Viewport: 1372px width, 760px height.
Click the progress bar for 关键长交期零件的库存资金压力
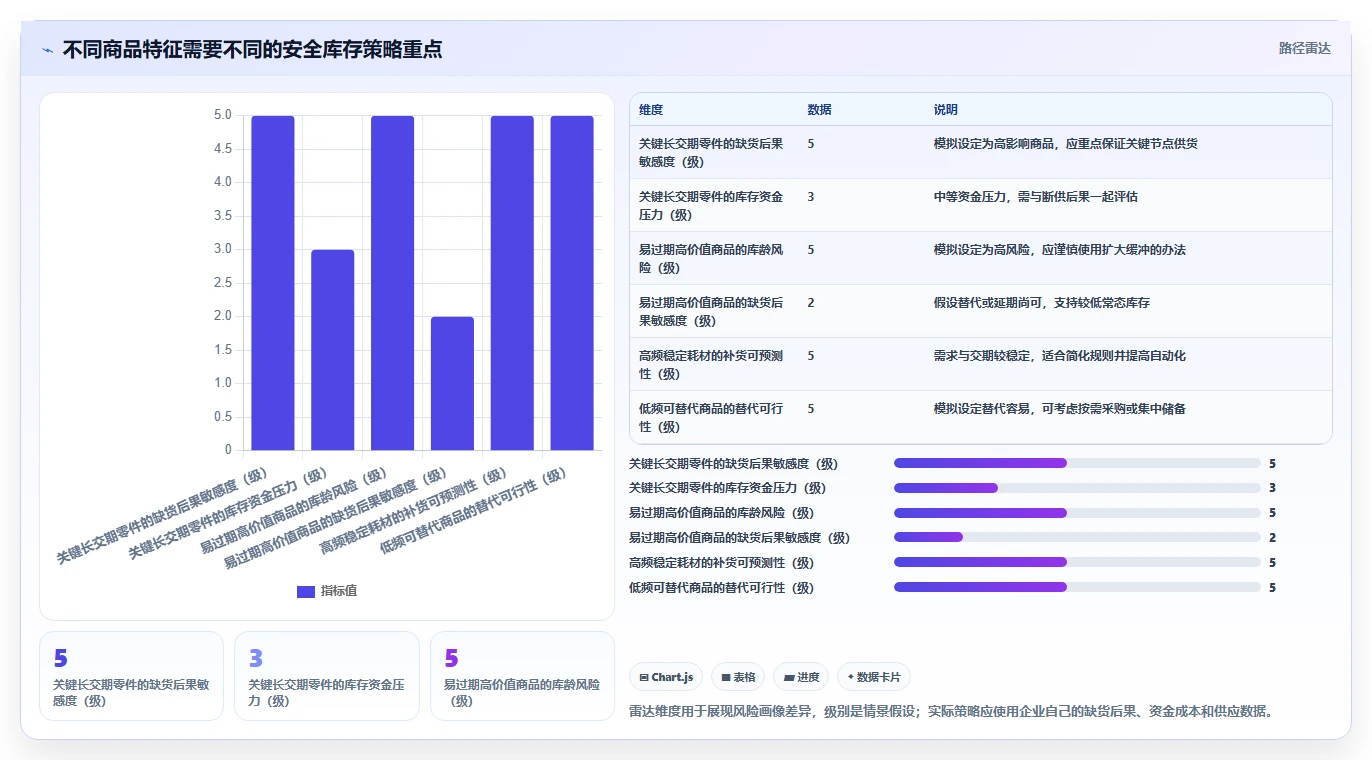pyautogui.click(x=1077, y=488)
